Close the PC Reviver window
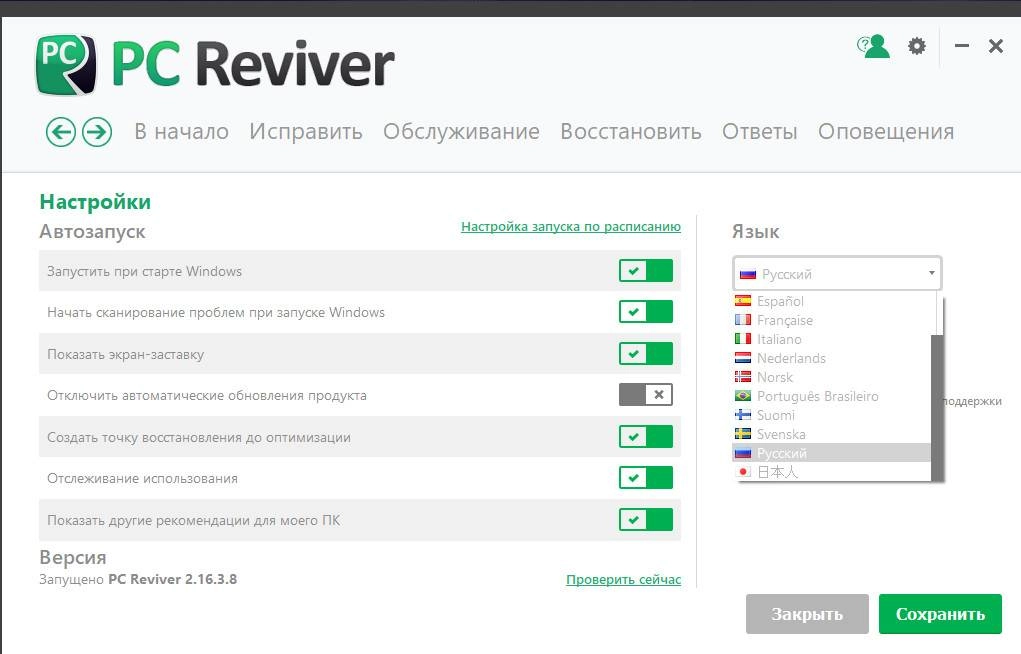The height and width of the screenshot is (654, 1021). point(996,46)
